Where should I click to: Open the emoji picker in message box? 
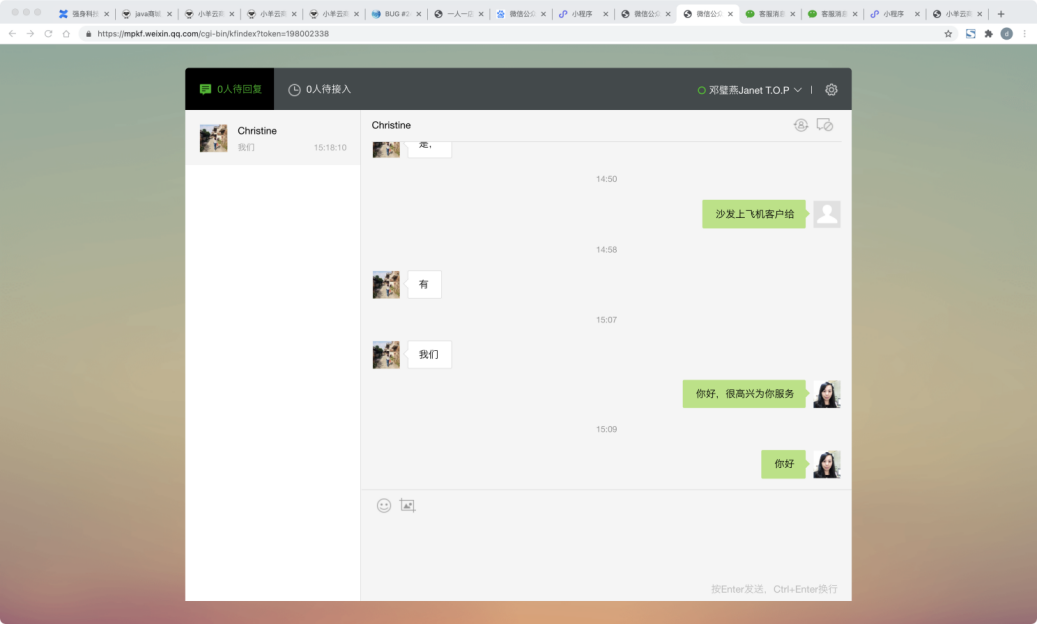click(384, 506)
